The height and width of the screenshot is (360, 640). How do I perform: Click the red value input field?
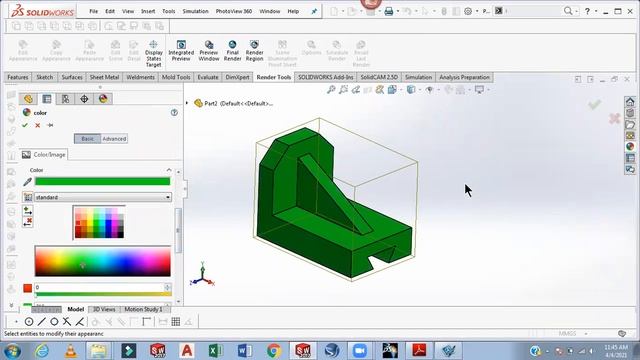click(x=100, y=288)
